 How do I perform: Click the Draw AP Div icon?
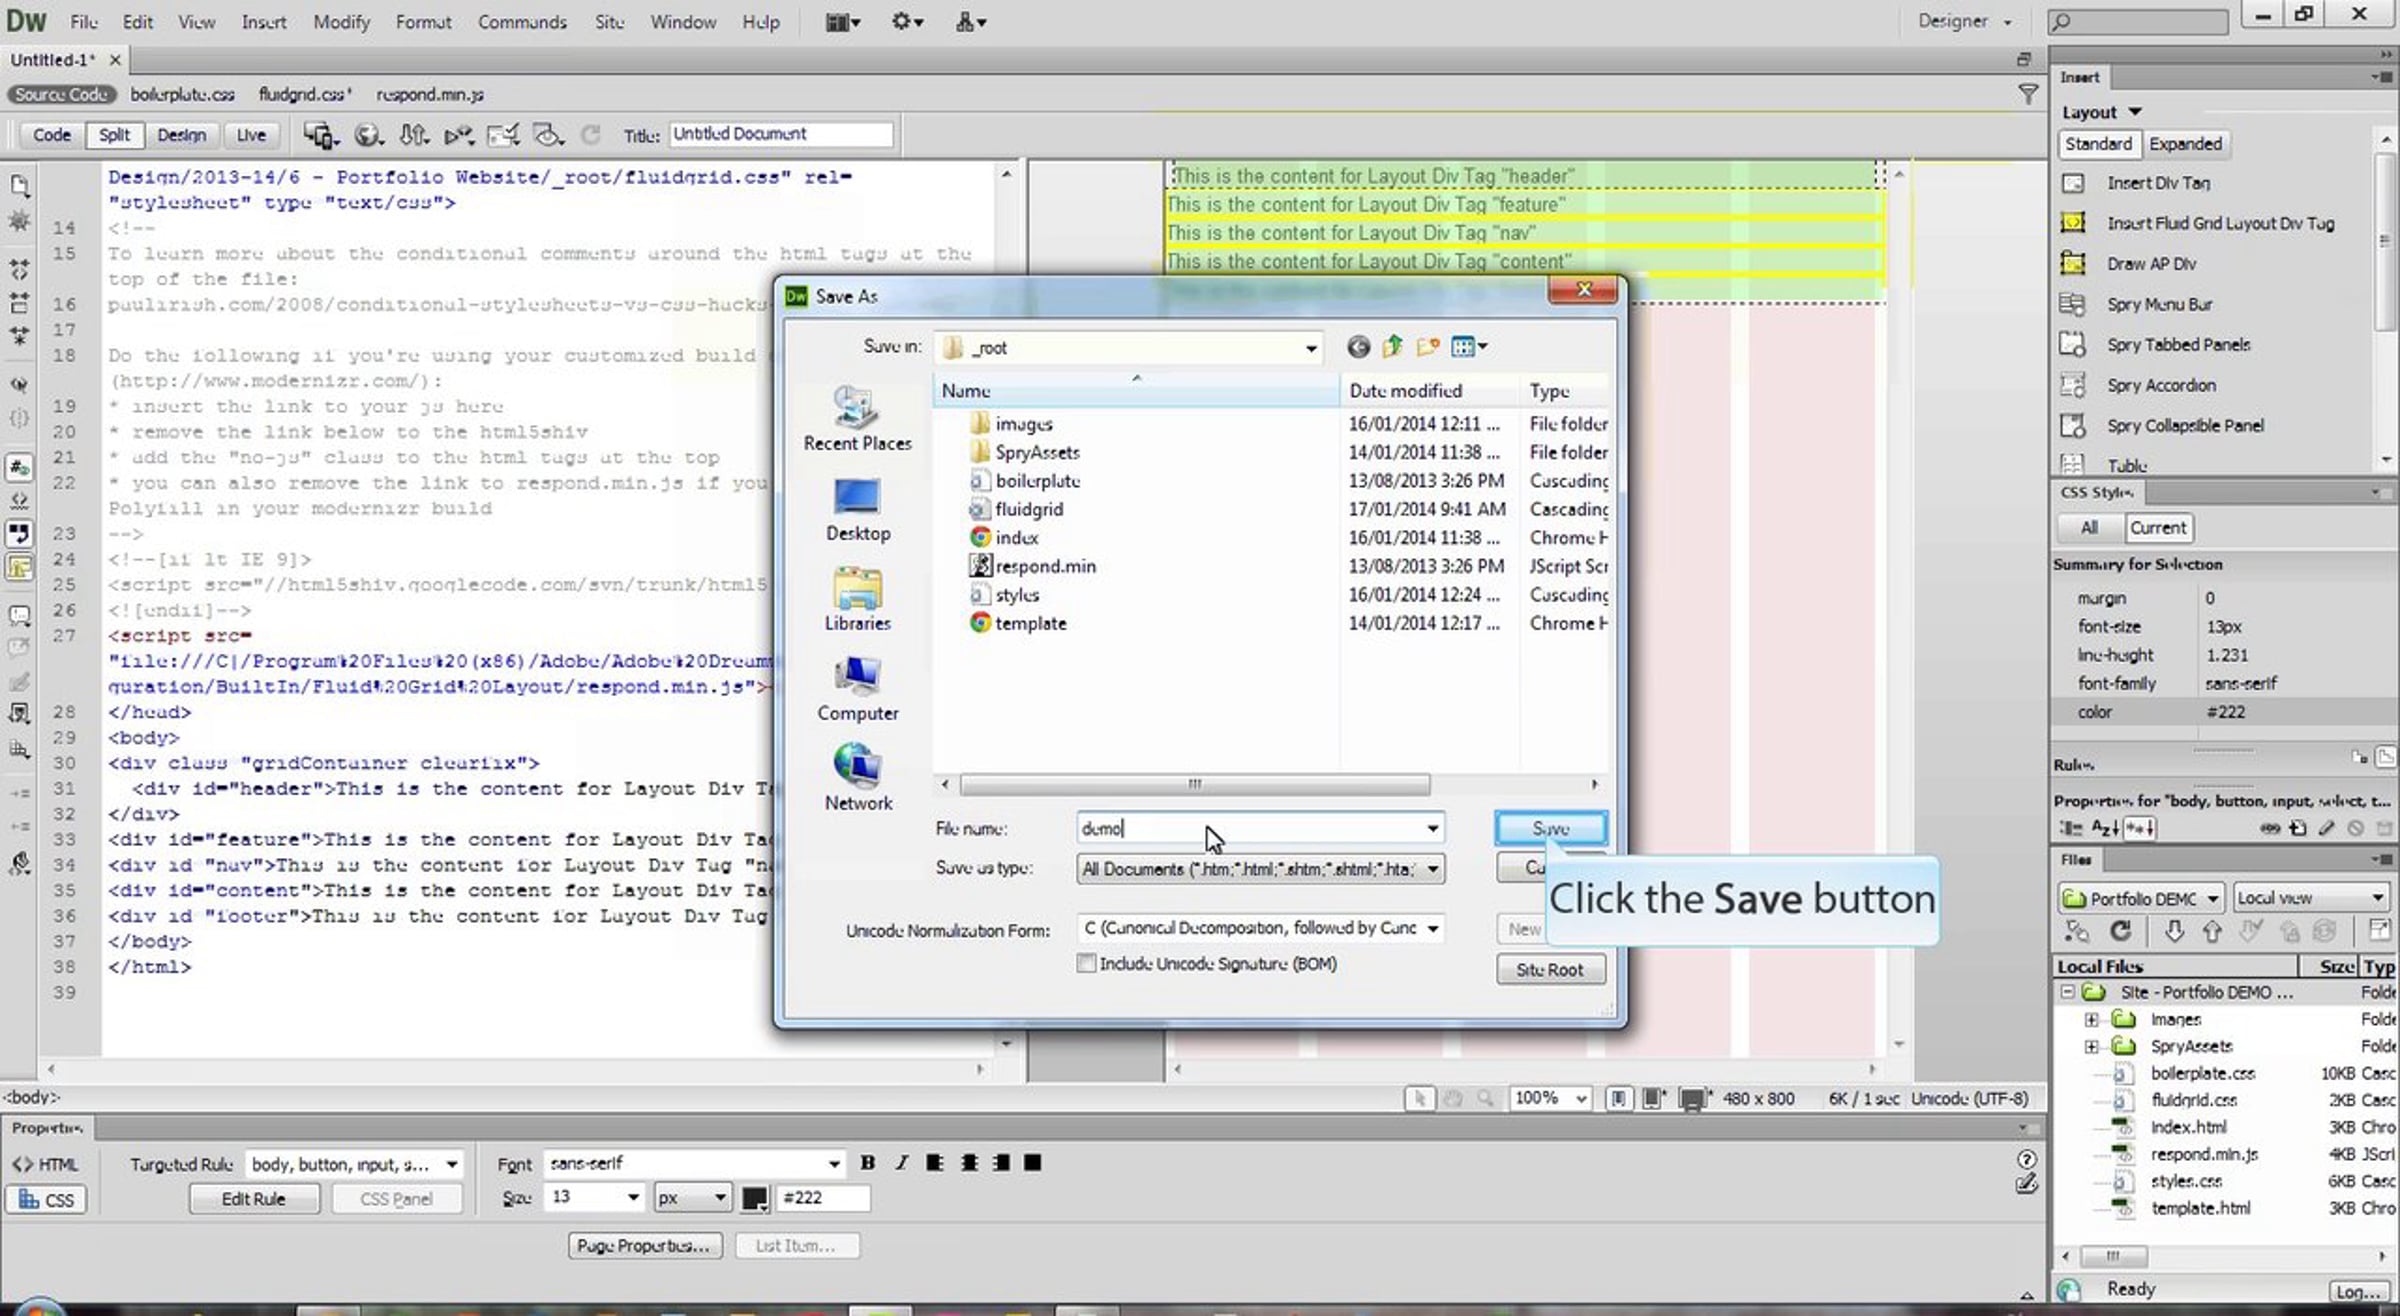[x=2073, y=264]
